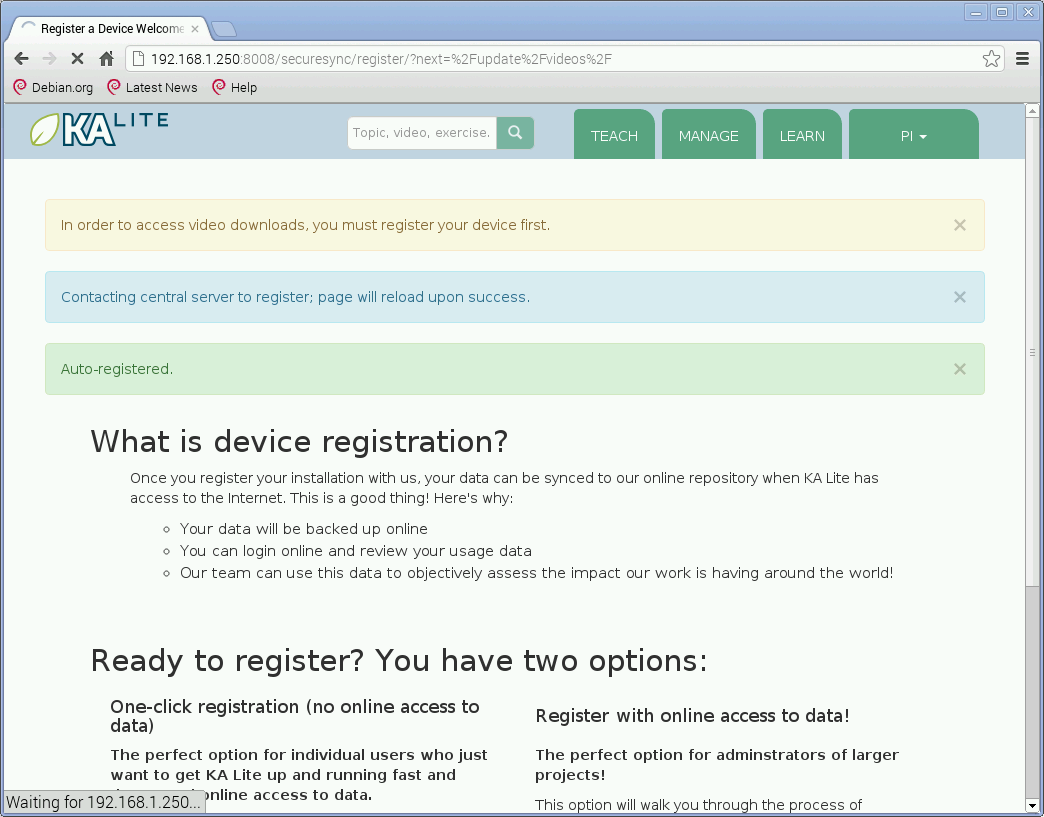The width and height of the screenshot is (1044, 817).
Task: Open the Debian.org bookmark
Action: coord(53,88)
